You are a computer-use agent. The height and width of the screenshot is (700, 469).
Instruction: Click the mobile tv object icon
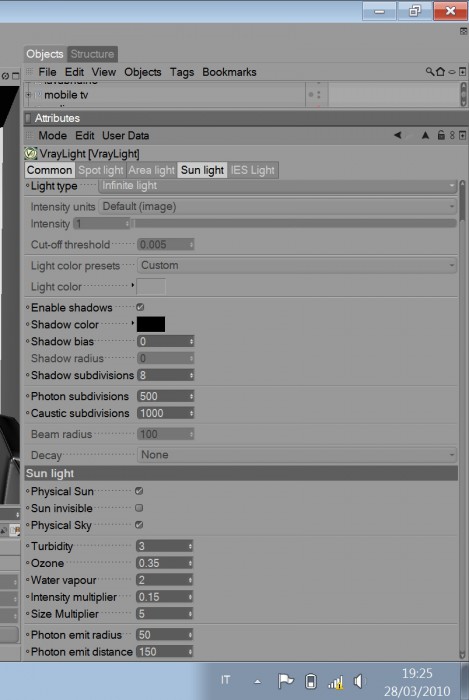[38, 95]
